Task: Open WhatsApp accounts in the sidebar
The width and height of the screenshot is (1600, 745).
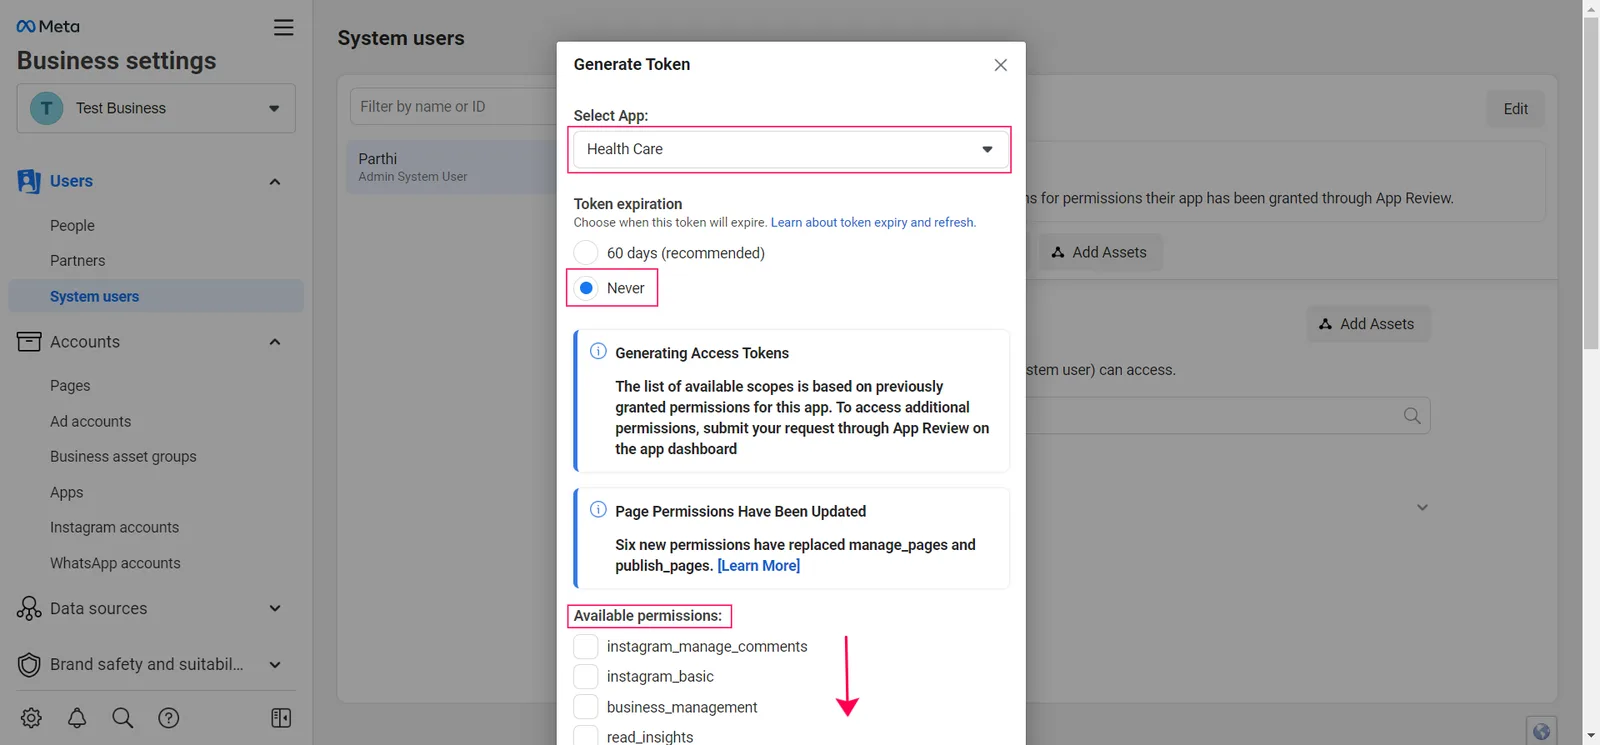Action: [115, 563]
